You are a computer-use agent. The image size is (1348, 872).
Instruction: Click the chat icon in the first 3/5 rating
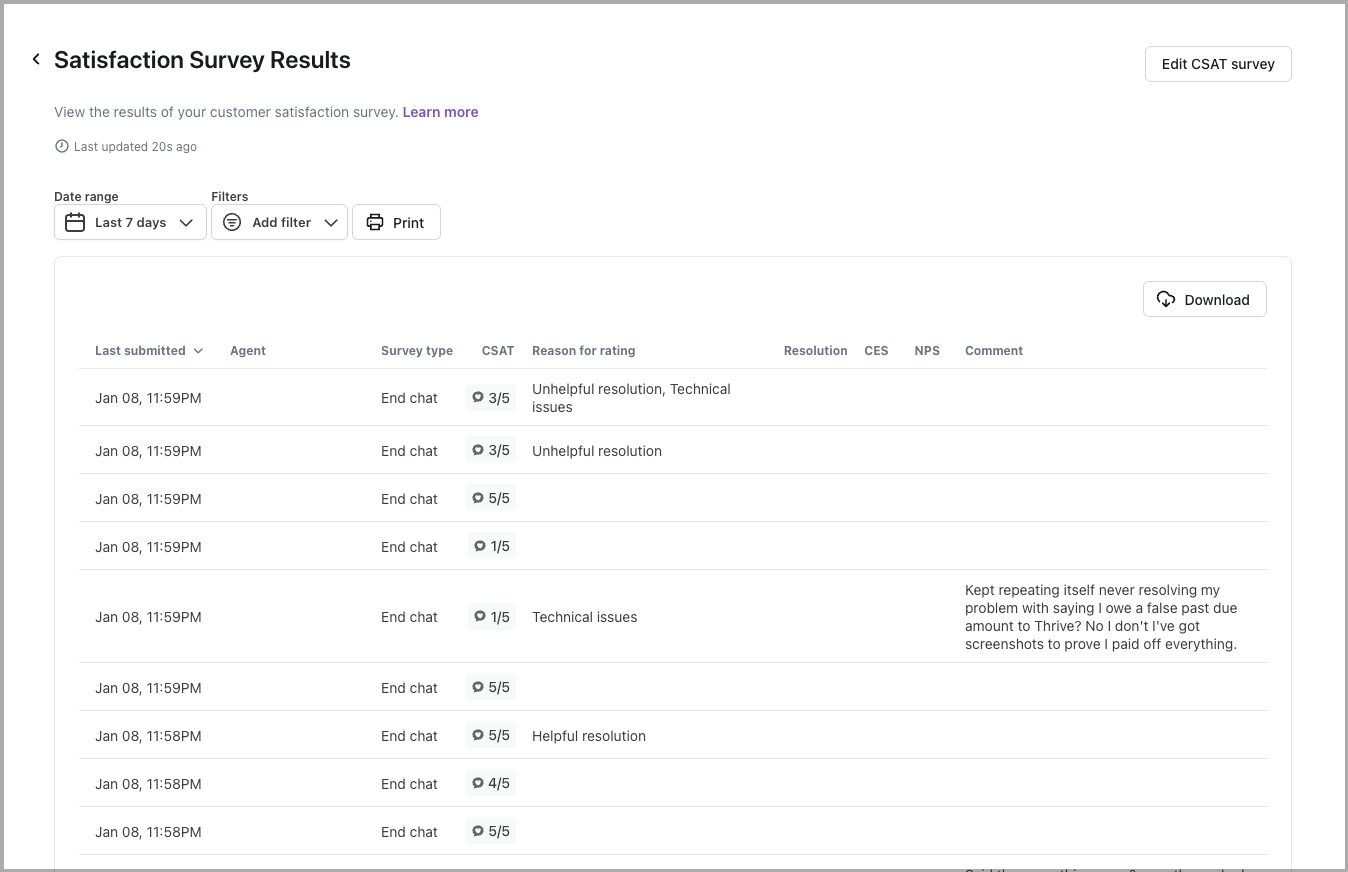tap(478, 398)
